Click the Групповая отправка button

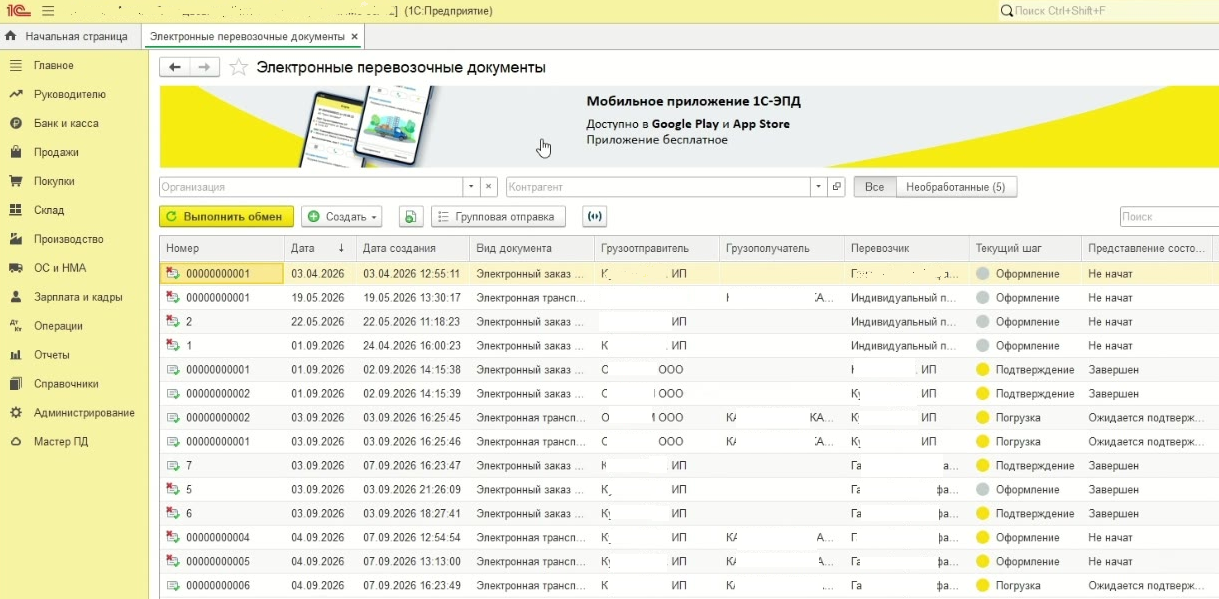(x=498, y=216)
